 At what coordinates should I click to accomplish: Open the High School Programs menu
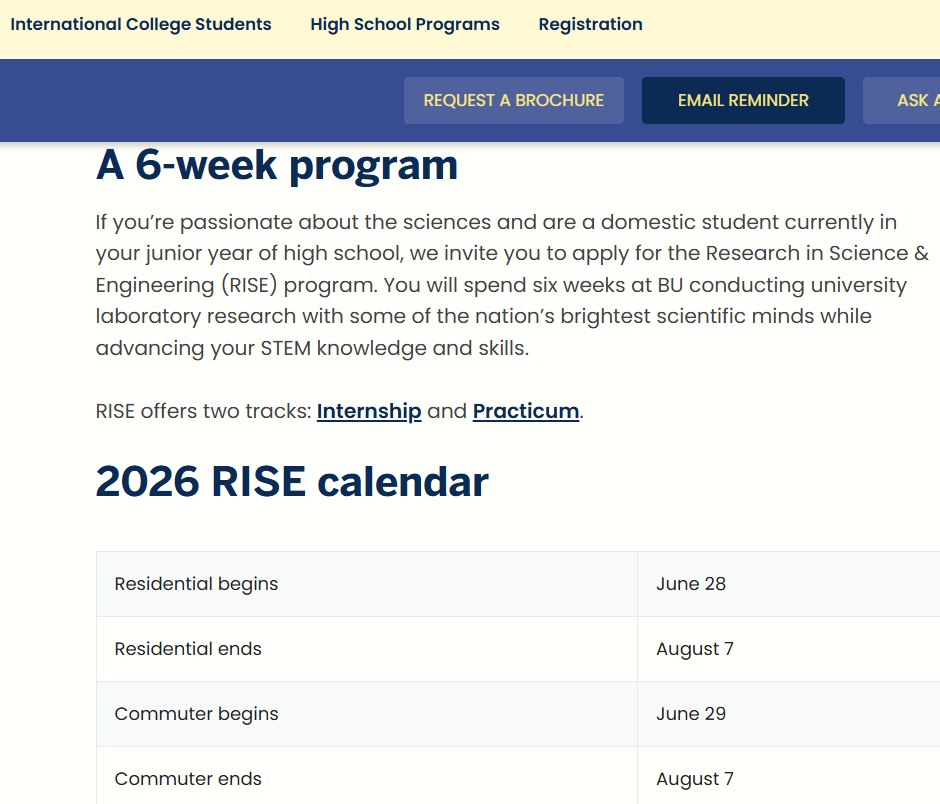pos(405,24)
